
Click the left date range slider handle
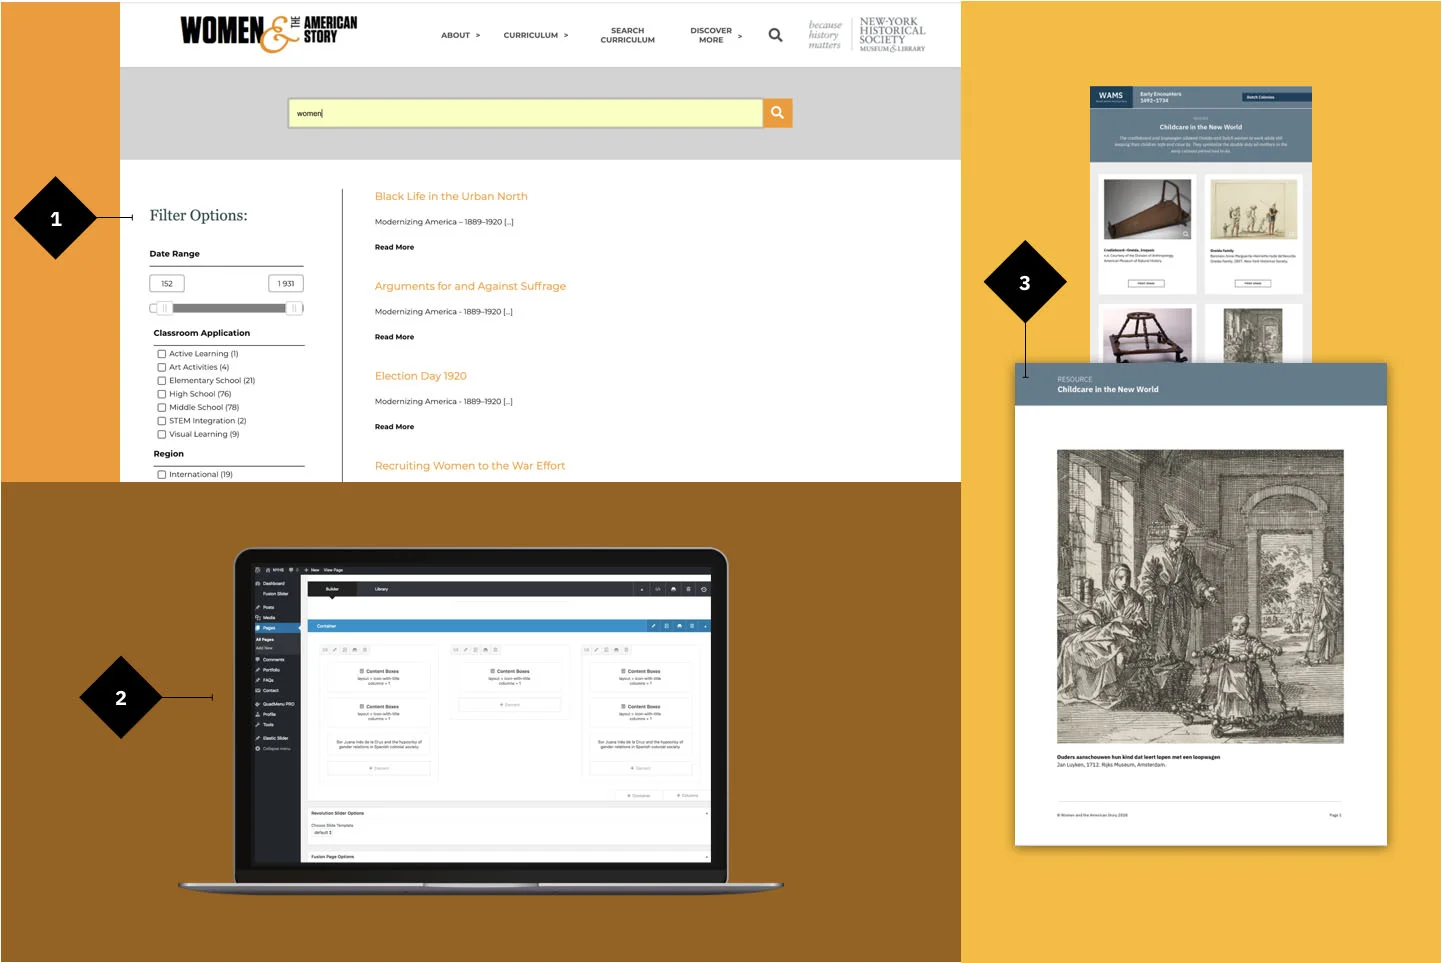click(x=165, y=308)
